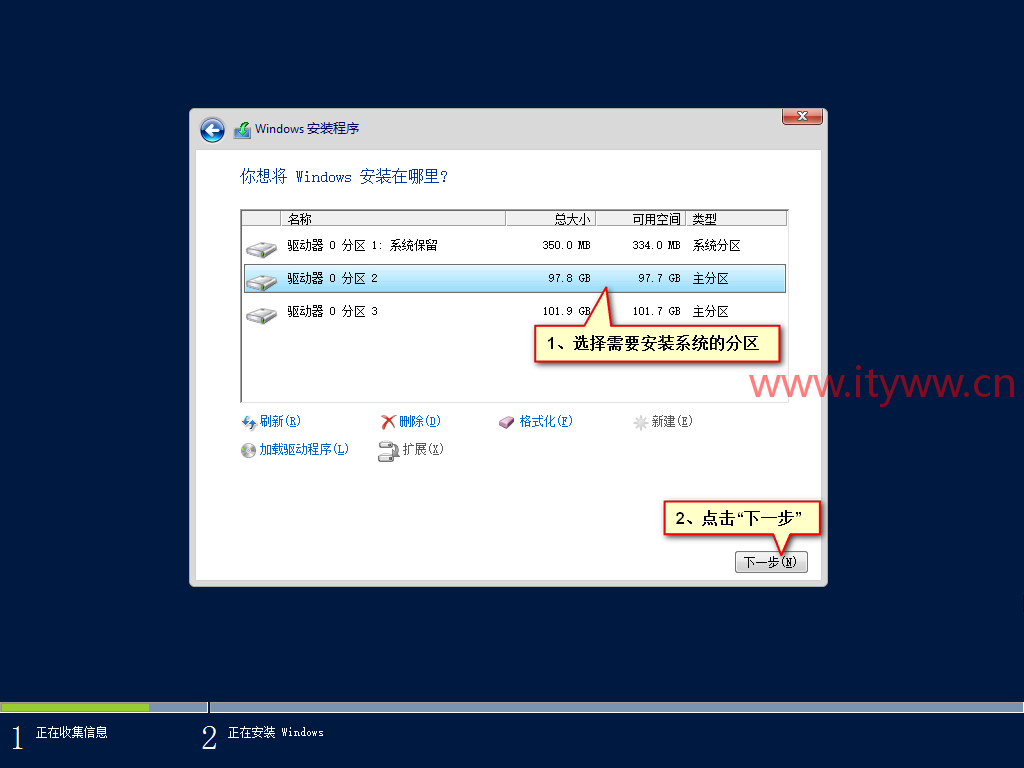Click the 下一步(N) button
This screenshot has height=768, width=1024.
[771, 562]
